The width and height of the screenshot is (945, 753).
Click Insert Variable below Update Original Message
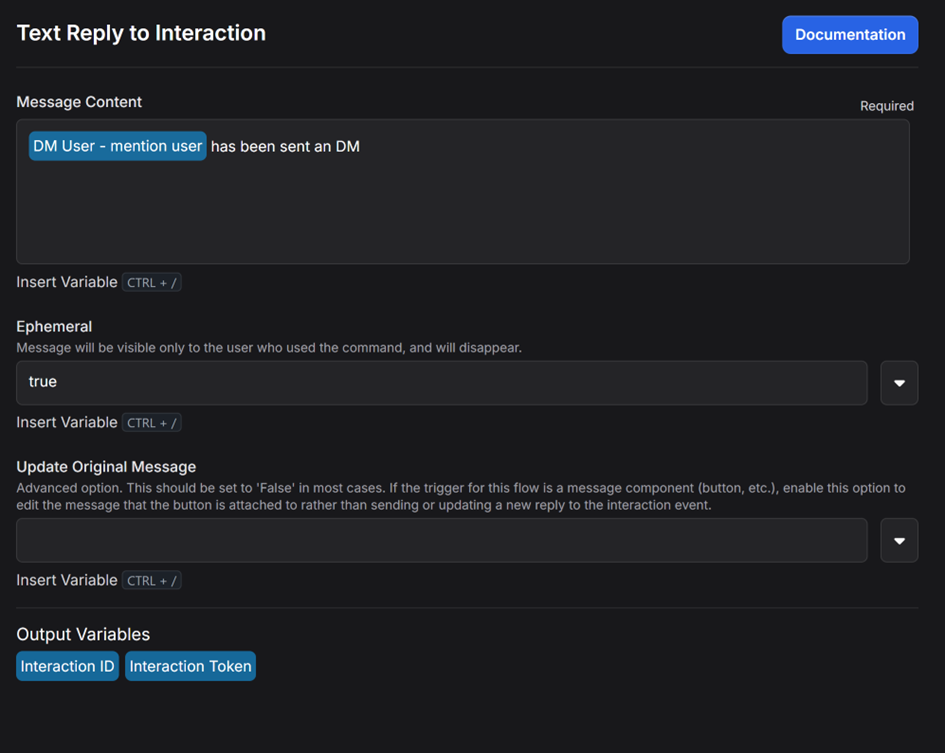[67, 581]
